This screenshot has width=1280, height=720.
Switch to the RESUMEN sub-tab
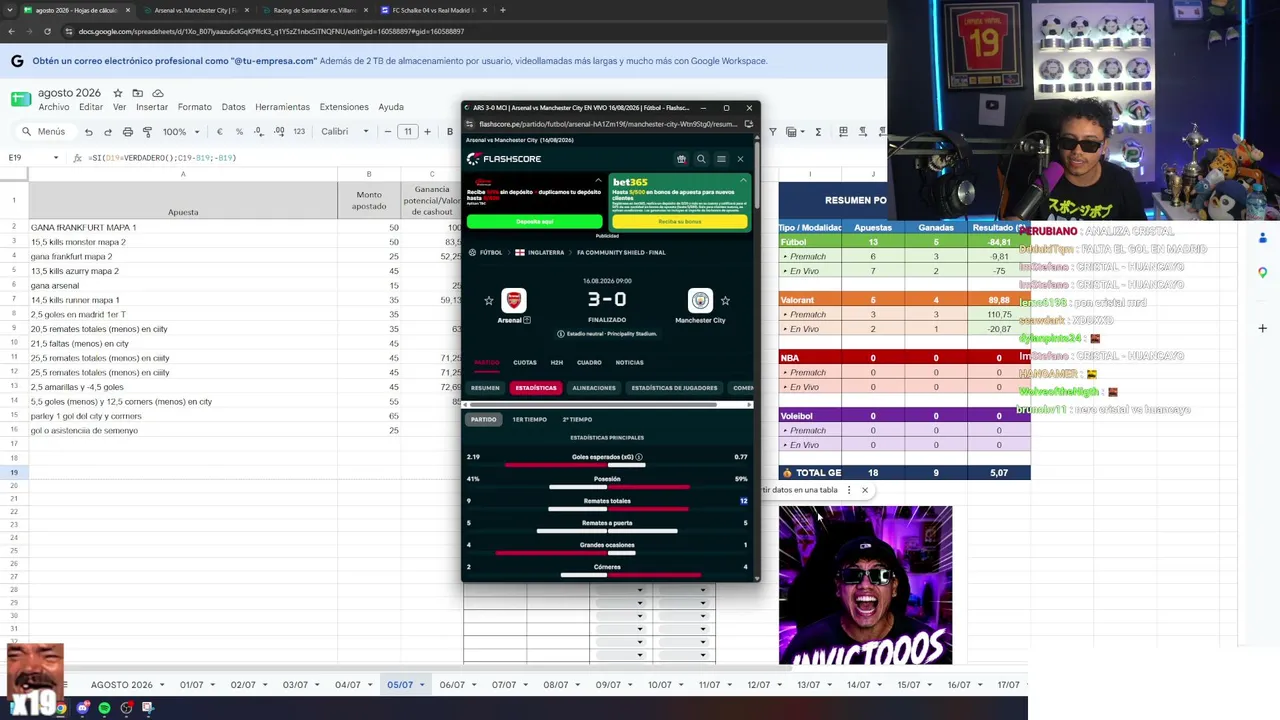click(x=485, y=388)
